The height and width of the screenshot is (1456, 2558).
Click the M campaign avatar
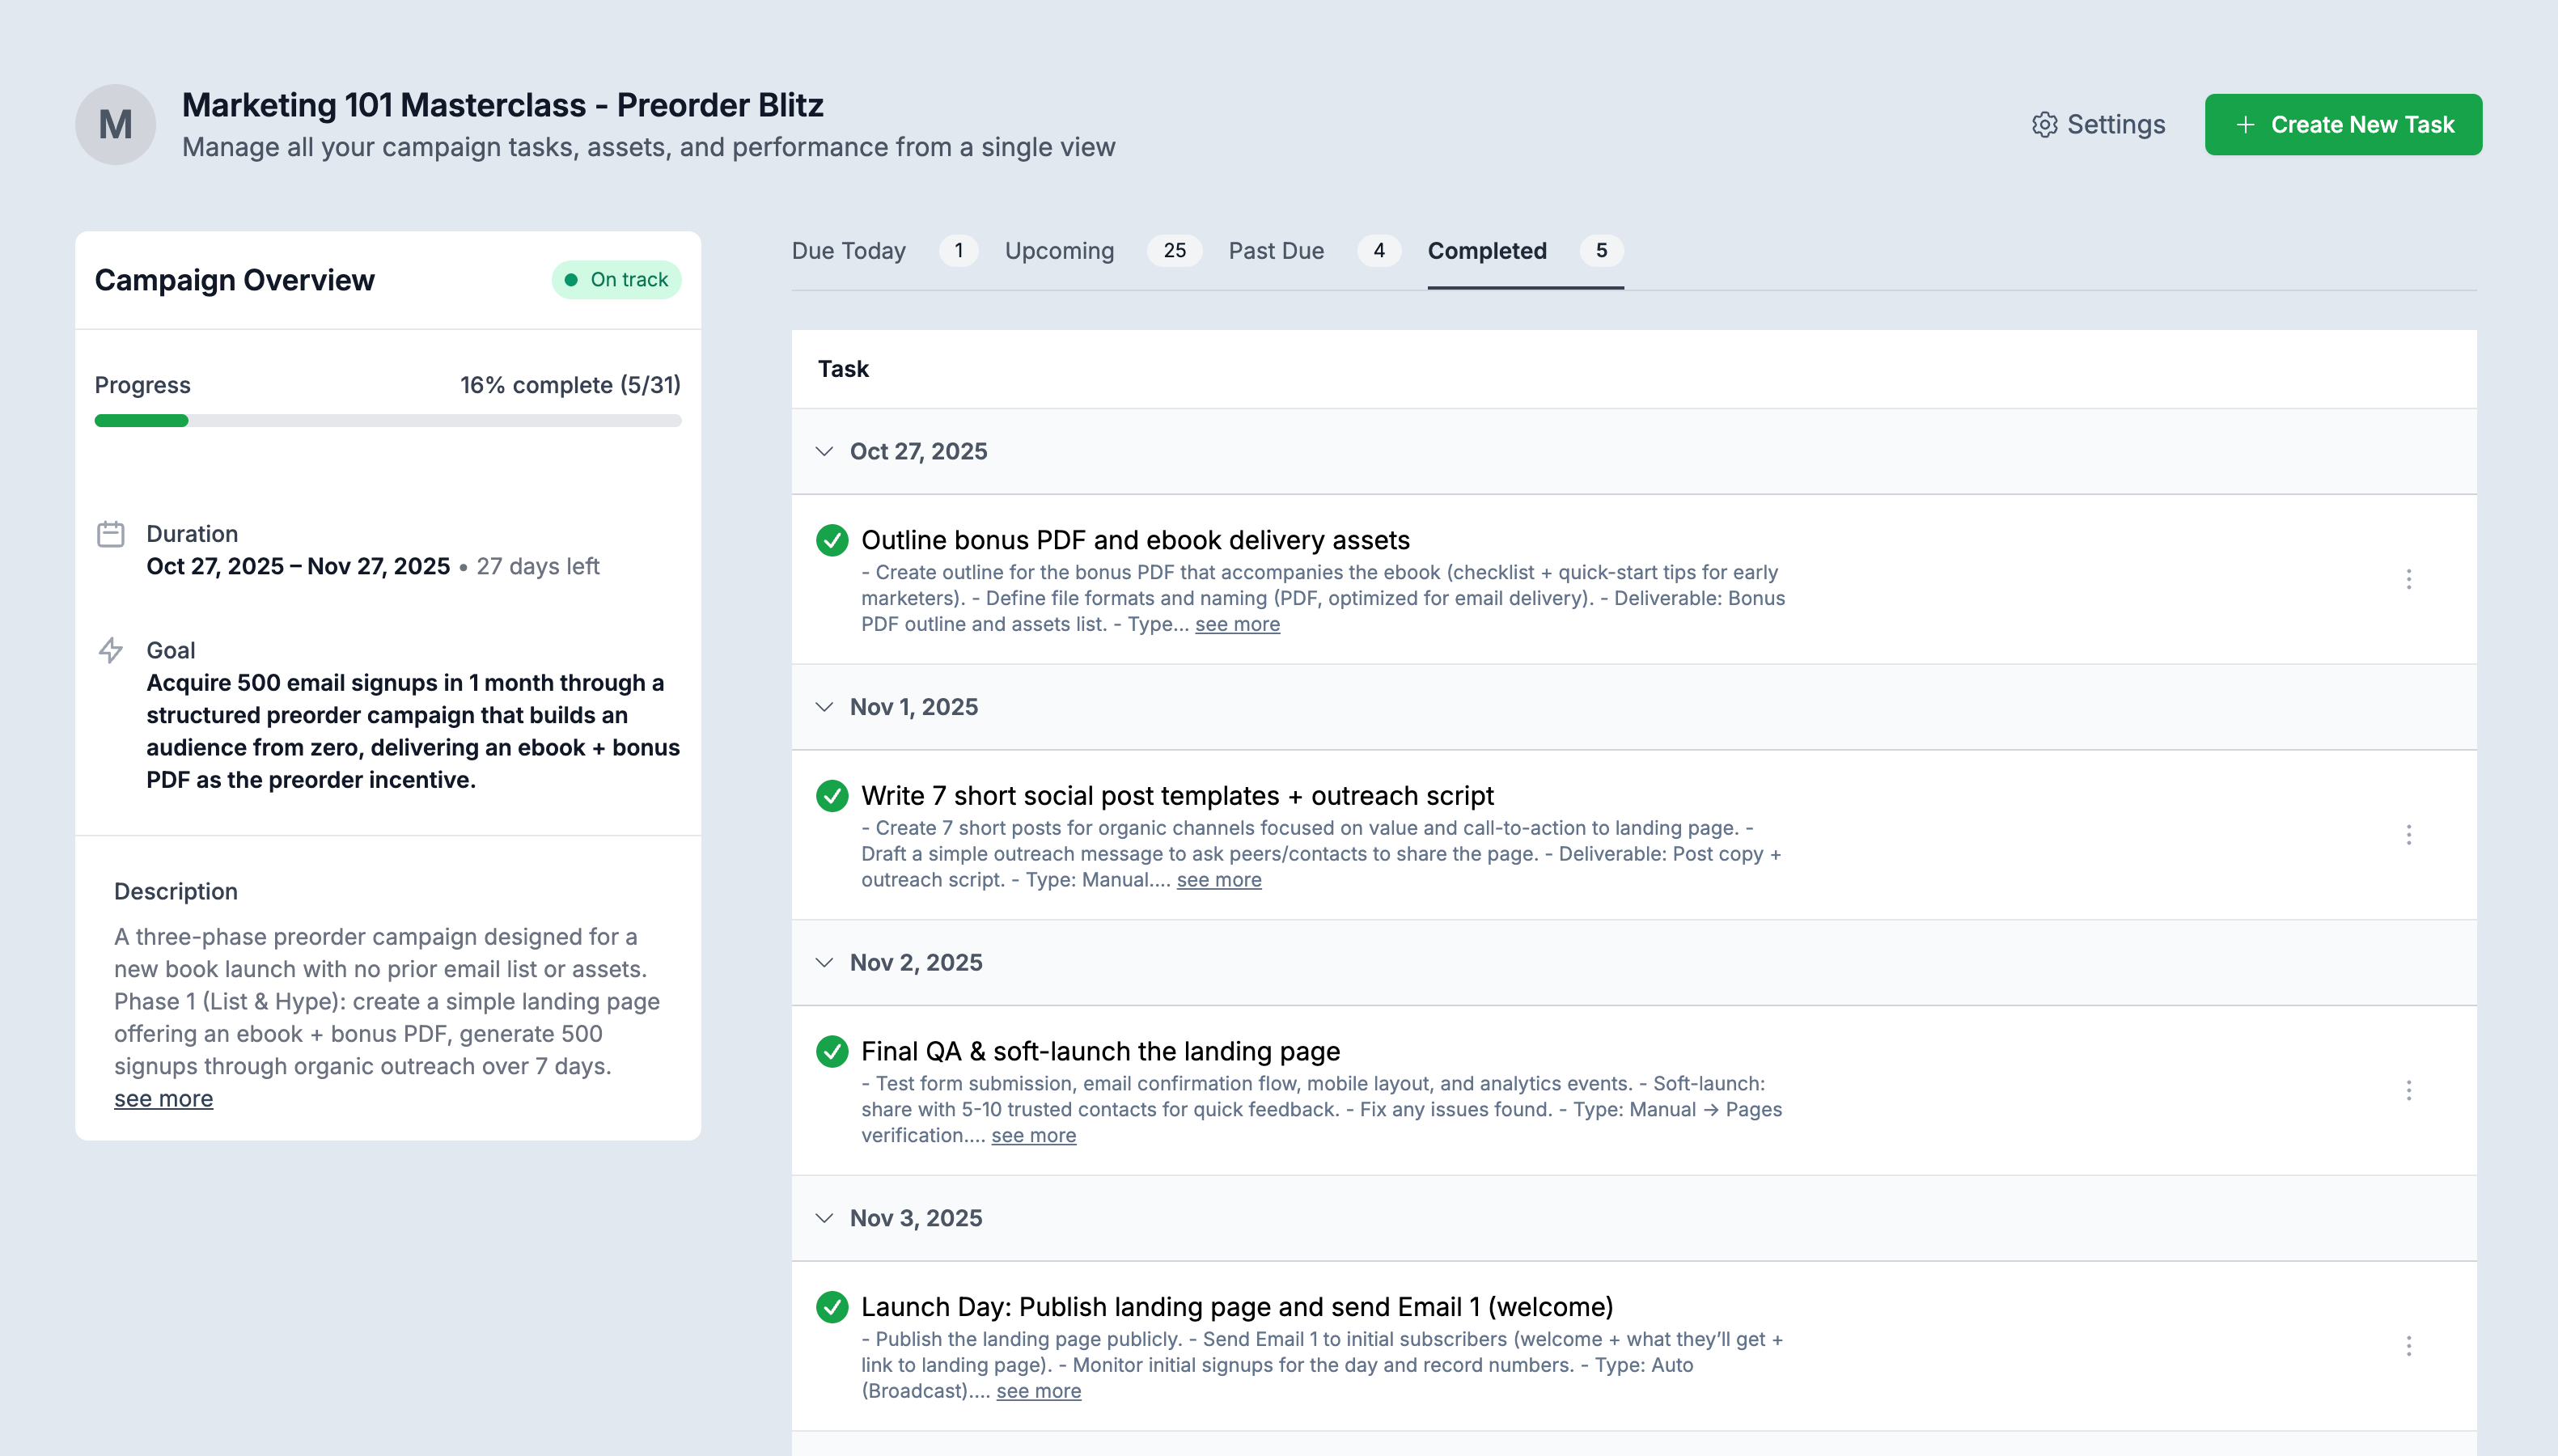point(115,124)
